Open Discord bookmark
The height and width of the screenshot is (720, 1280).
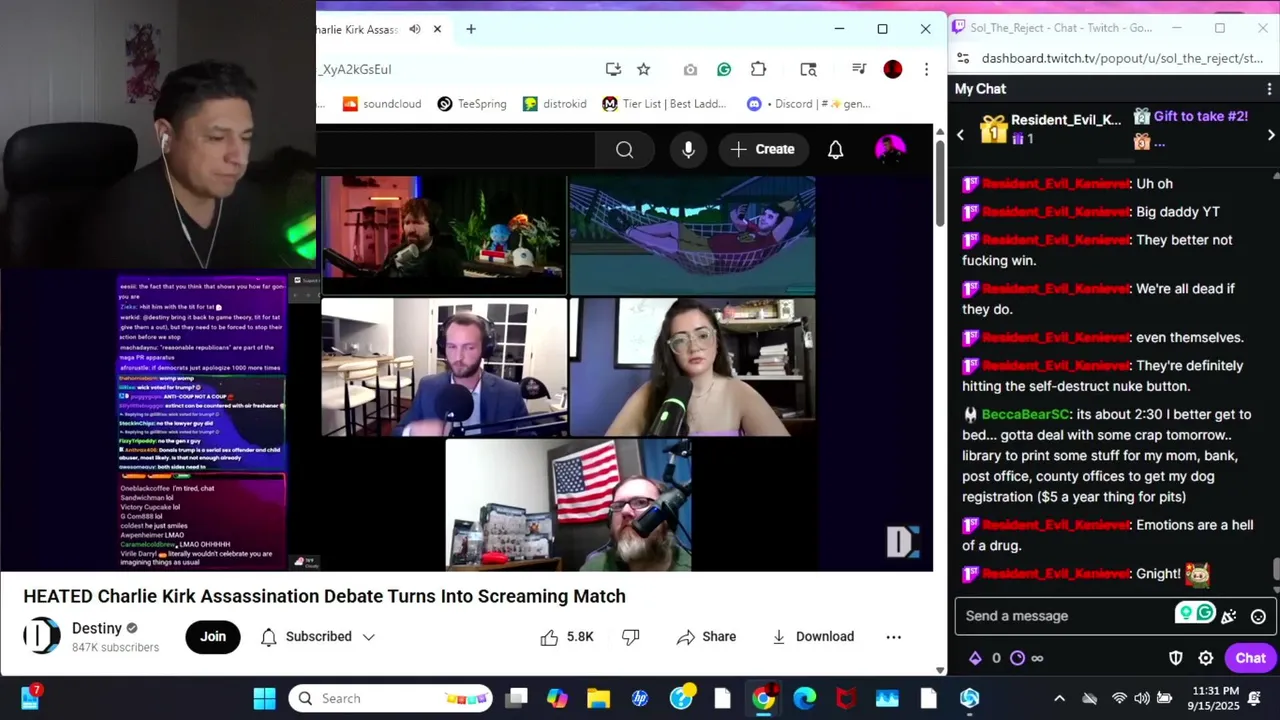[809, 103]
